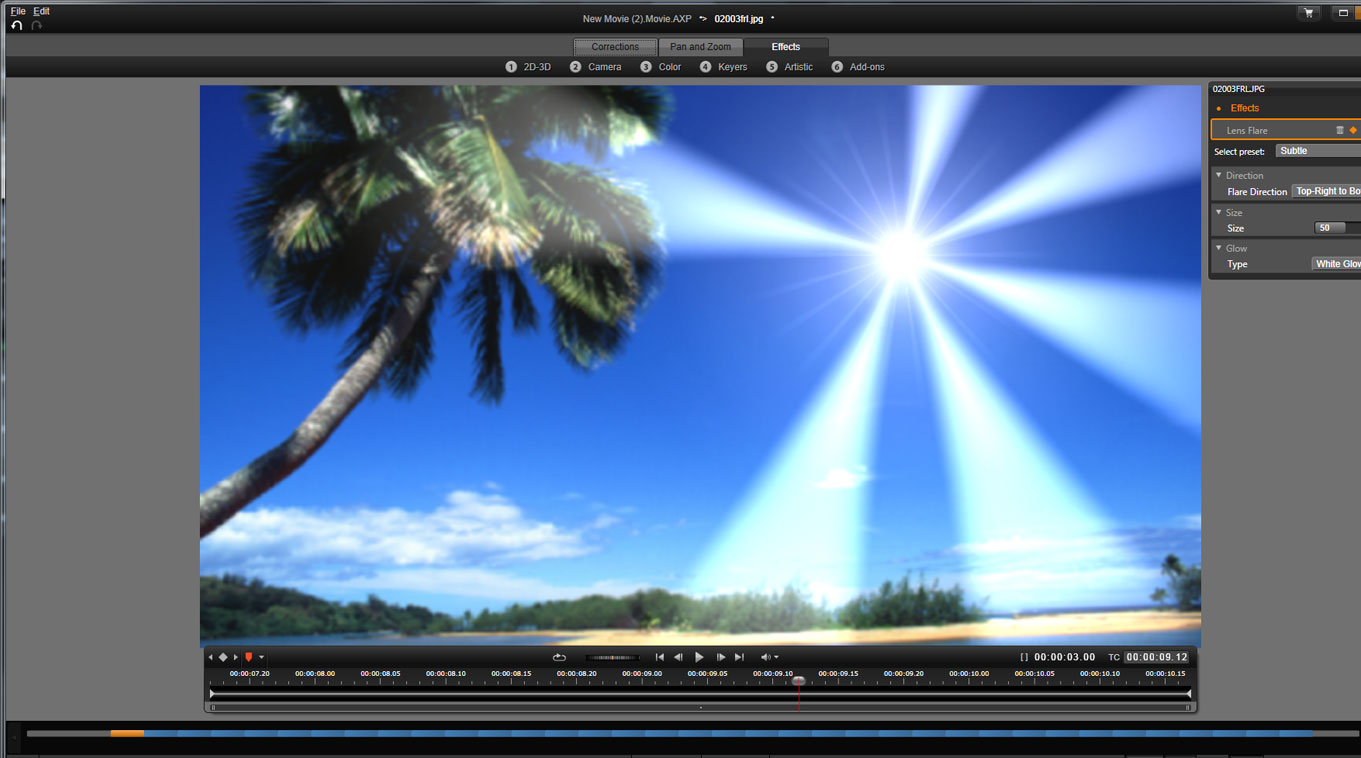
Task: Switch to the Pan and Zoom tab
Action: pos(700,47)
